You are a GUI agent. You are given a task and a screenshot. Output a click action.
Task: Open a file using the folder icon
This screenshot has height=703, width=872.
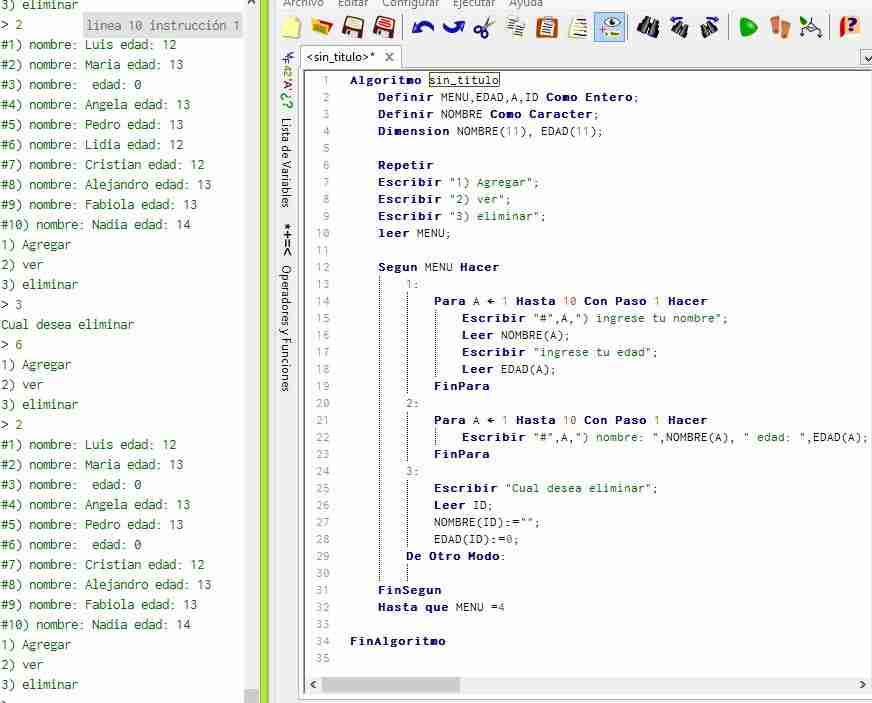click(x=321, y=27)
